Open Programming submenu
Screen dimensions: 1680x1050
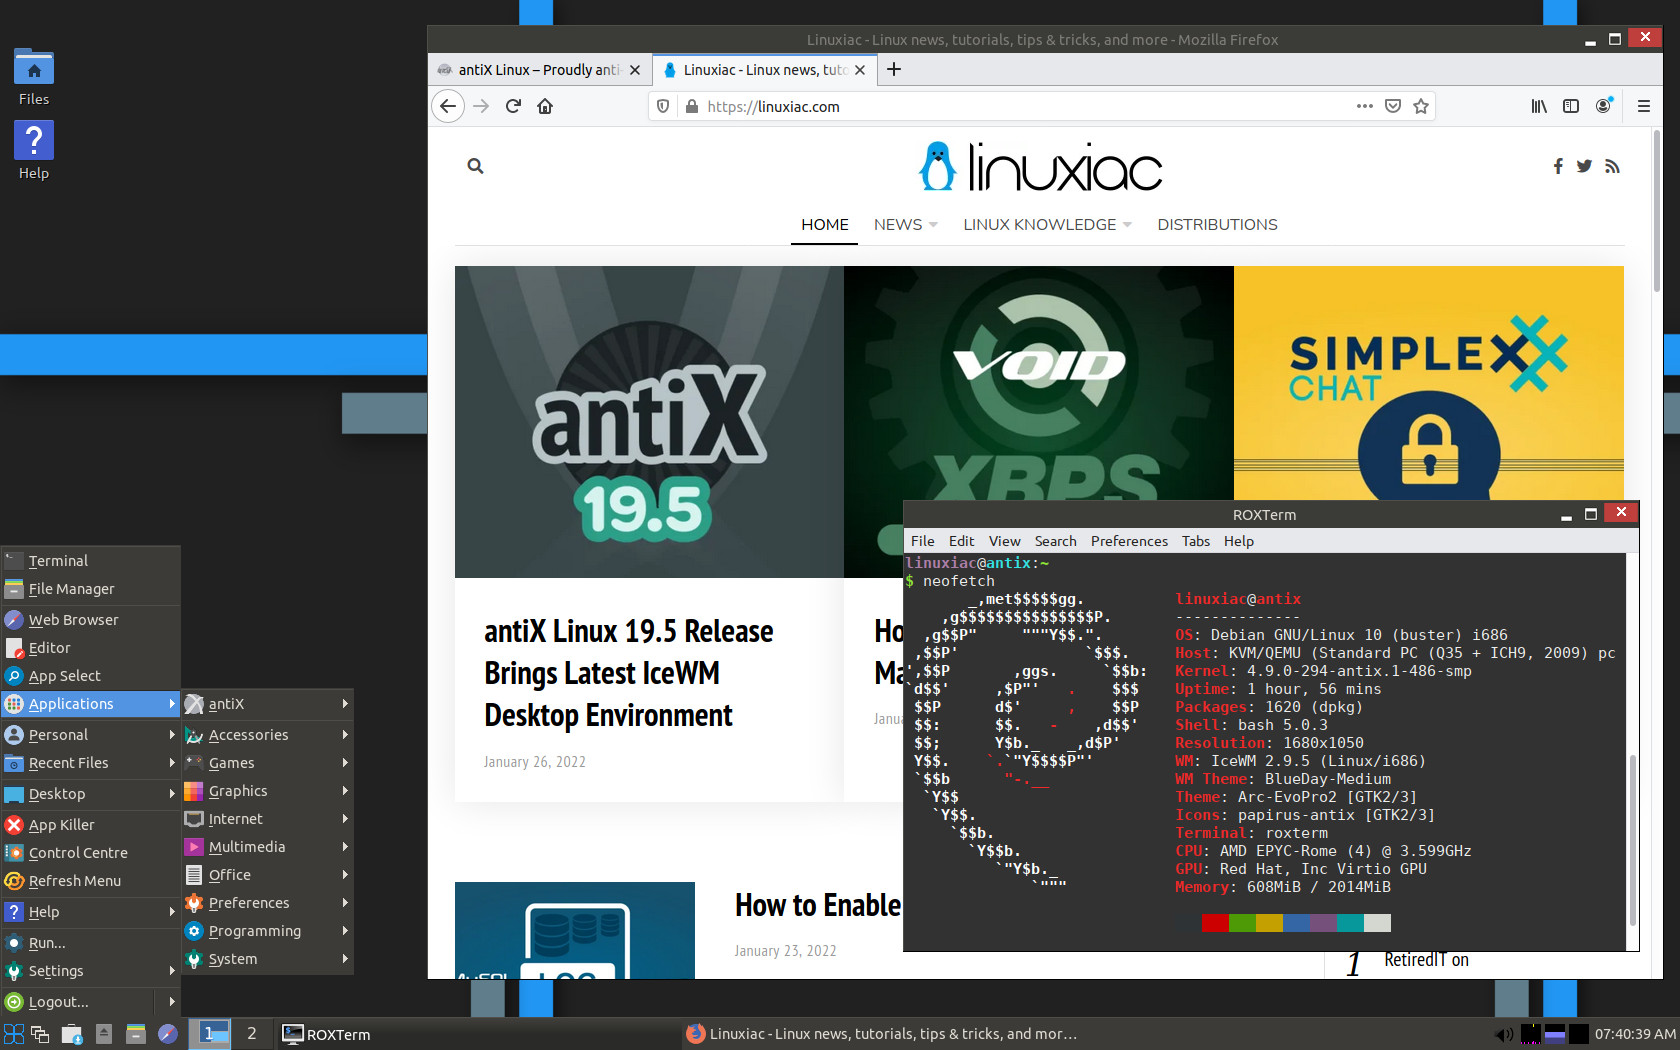click(267, 931)
